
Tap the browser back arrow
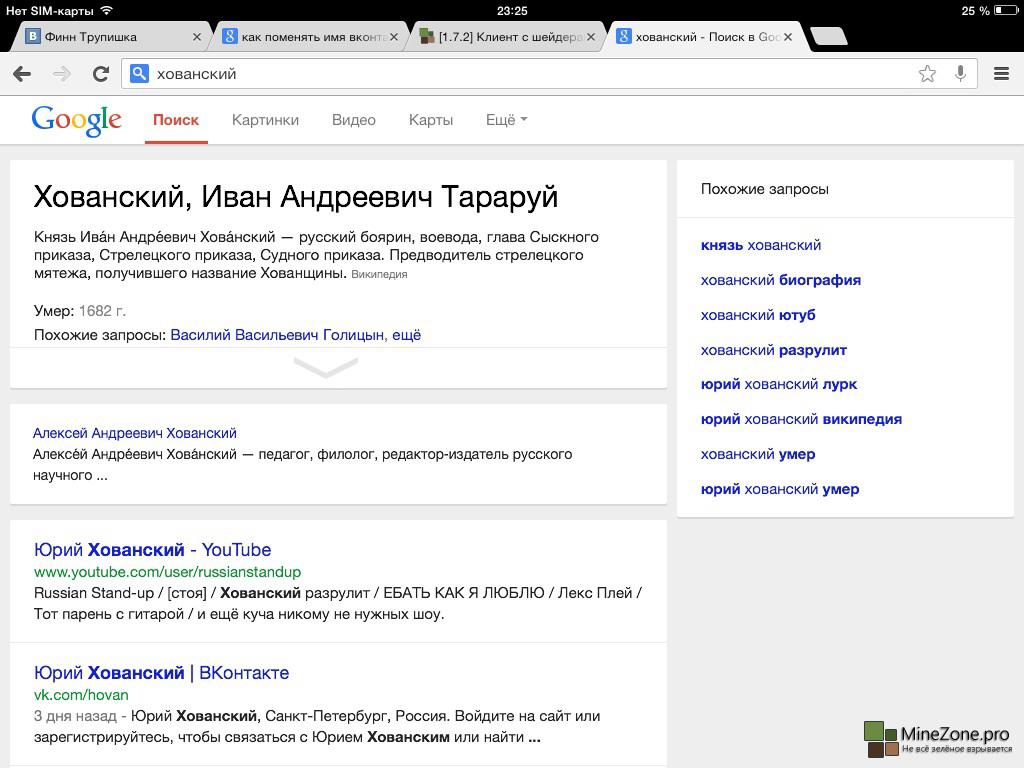[22, 73]
